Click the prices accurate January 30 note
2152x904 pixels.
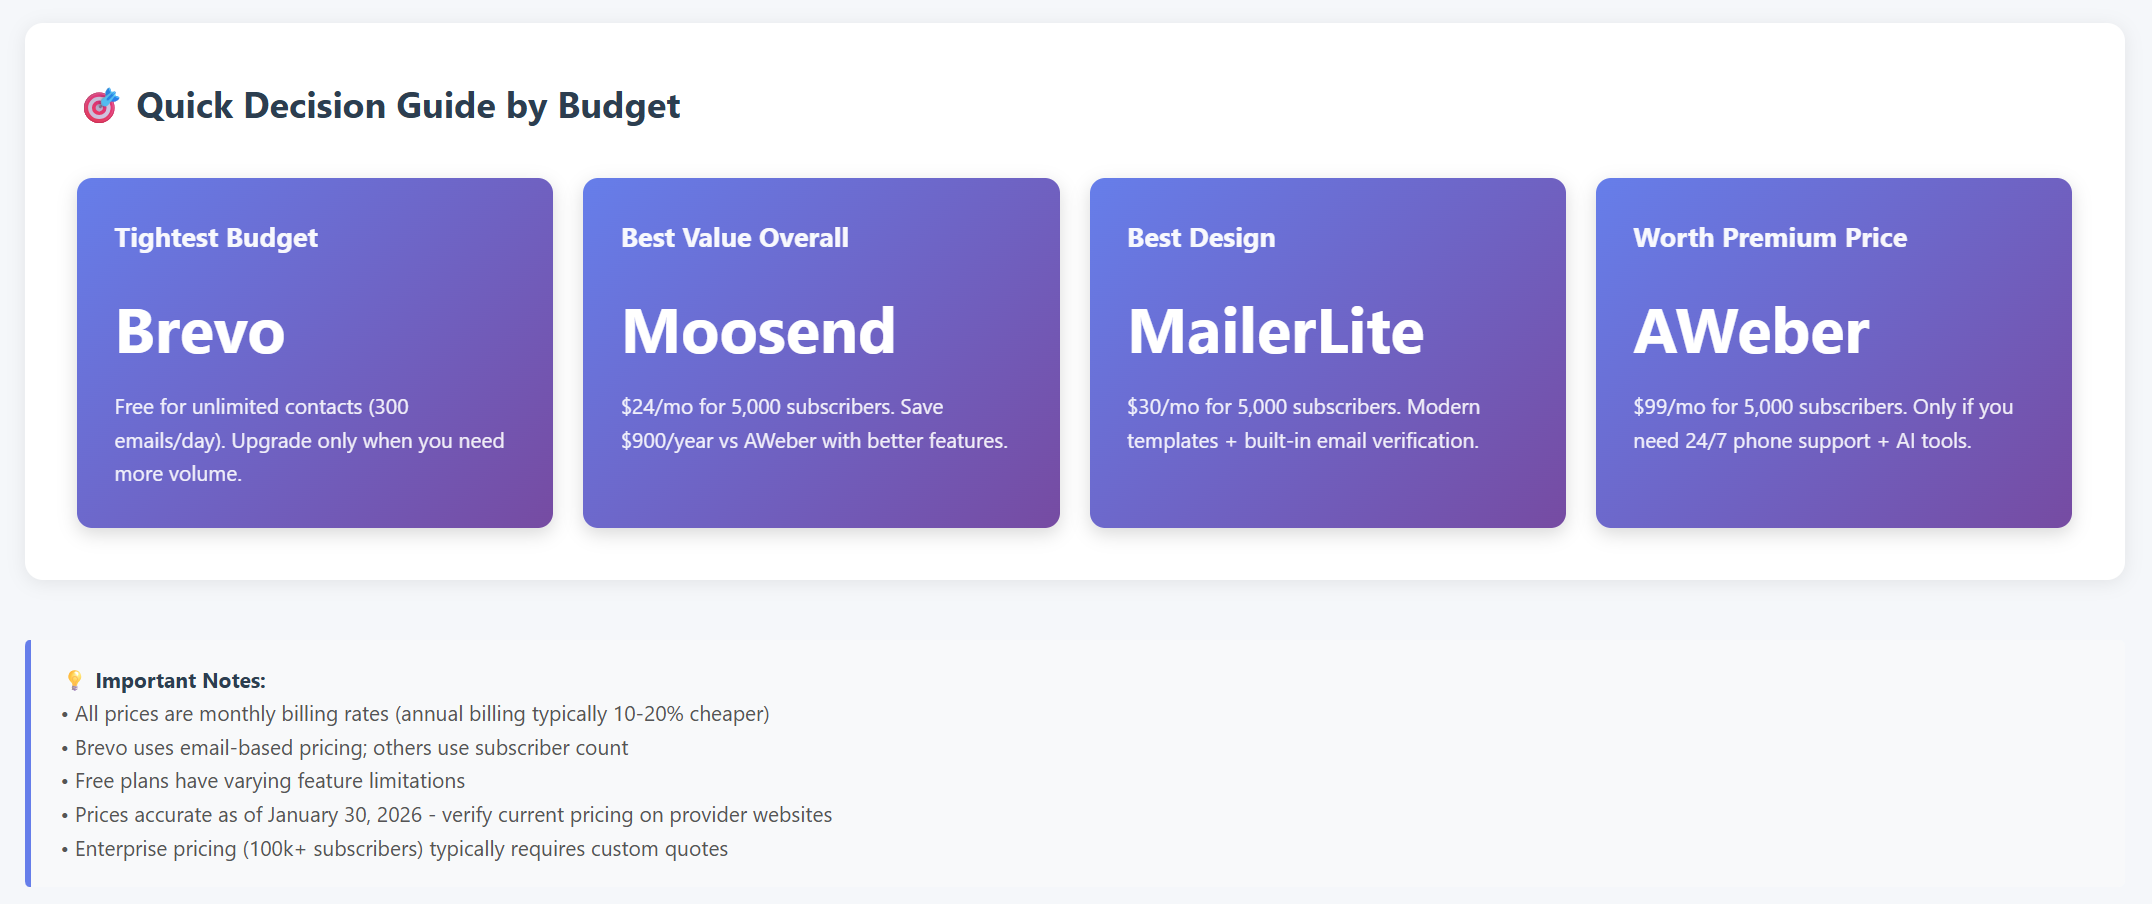[453, 815]
